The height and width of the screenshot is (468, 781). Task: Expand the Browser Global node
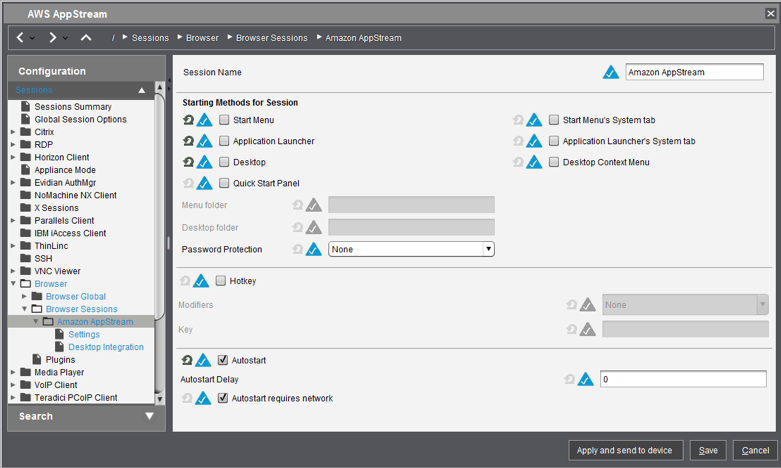tap(24, 296)
